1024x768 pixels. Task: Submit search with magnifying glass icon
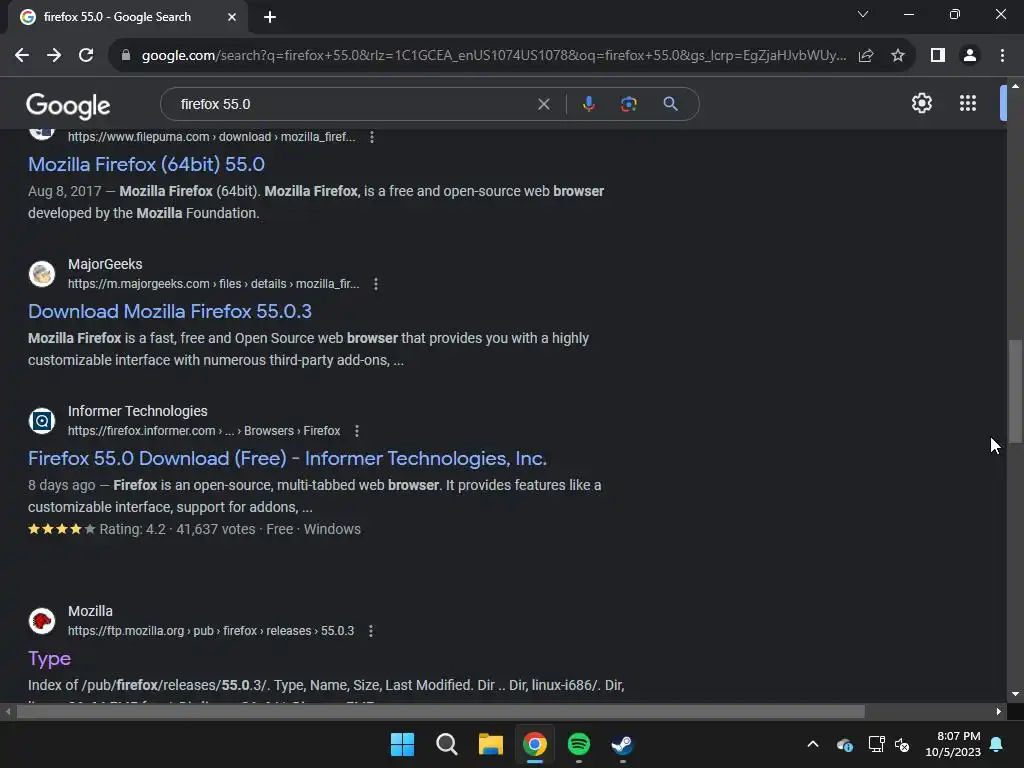point(670,104)
